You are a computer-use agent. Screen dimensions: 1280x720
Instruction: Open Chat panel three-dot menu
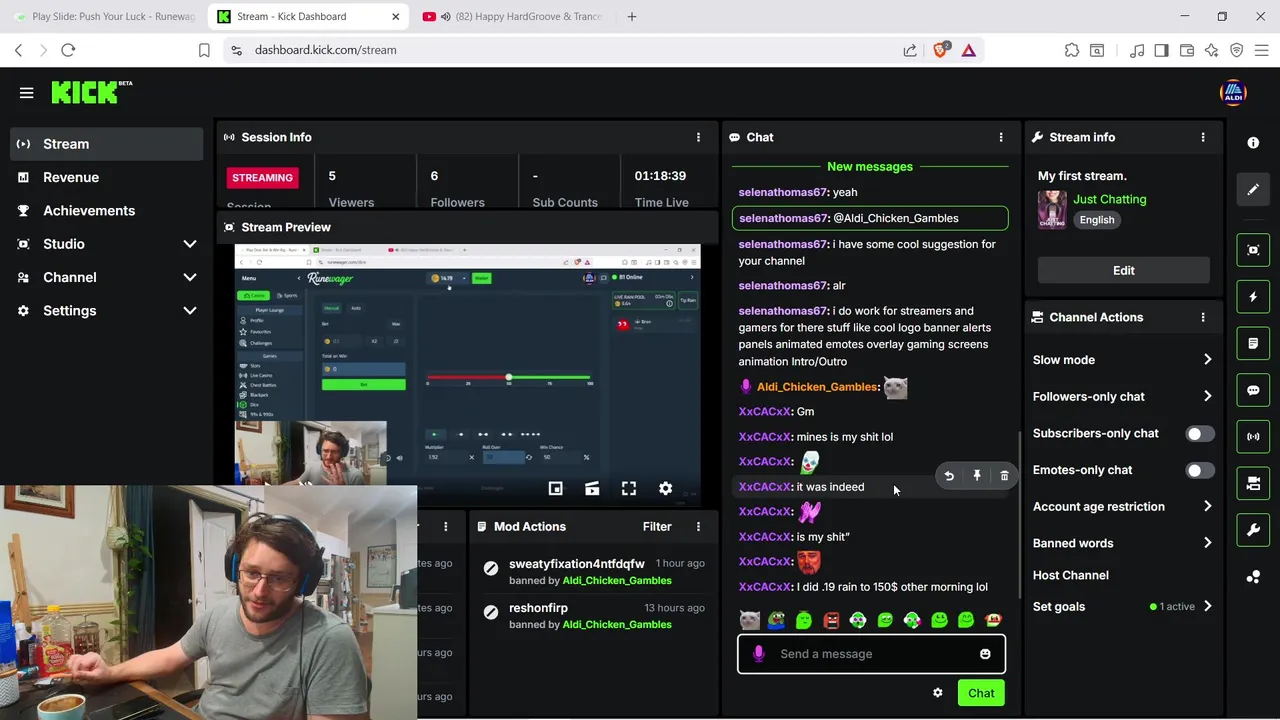1000,137
